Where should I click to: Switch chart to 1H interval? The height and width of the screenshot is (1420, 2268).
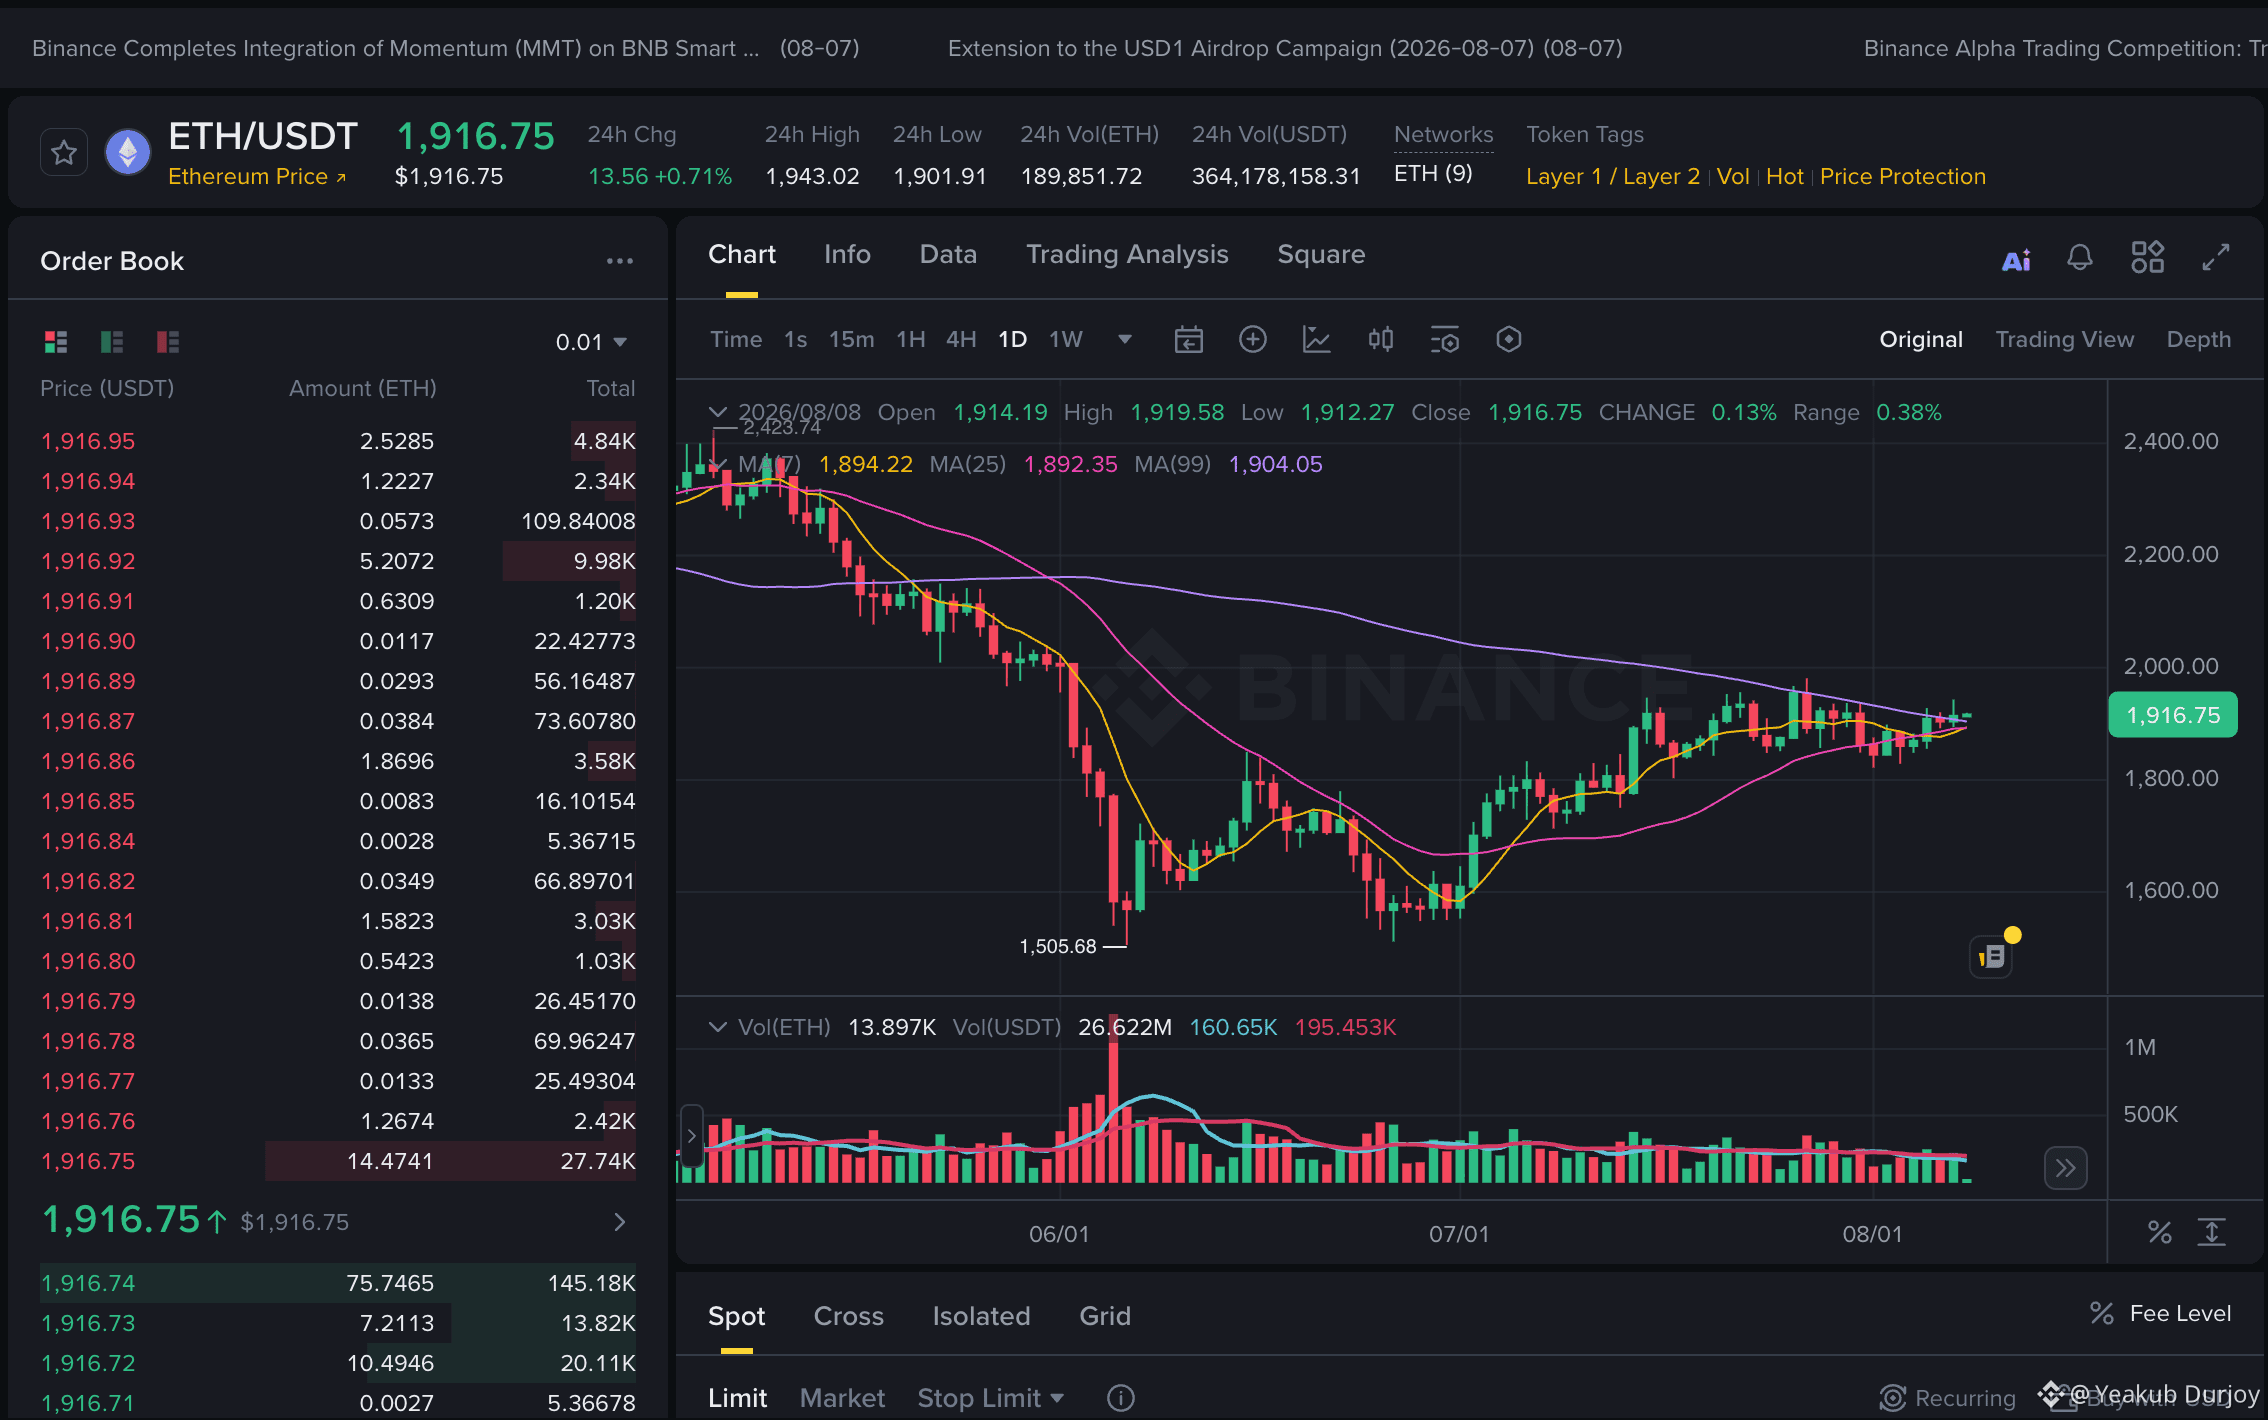[x=911, y=339]
